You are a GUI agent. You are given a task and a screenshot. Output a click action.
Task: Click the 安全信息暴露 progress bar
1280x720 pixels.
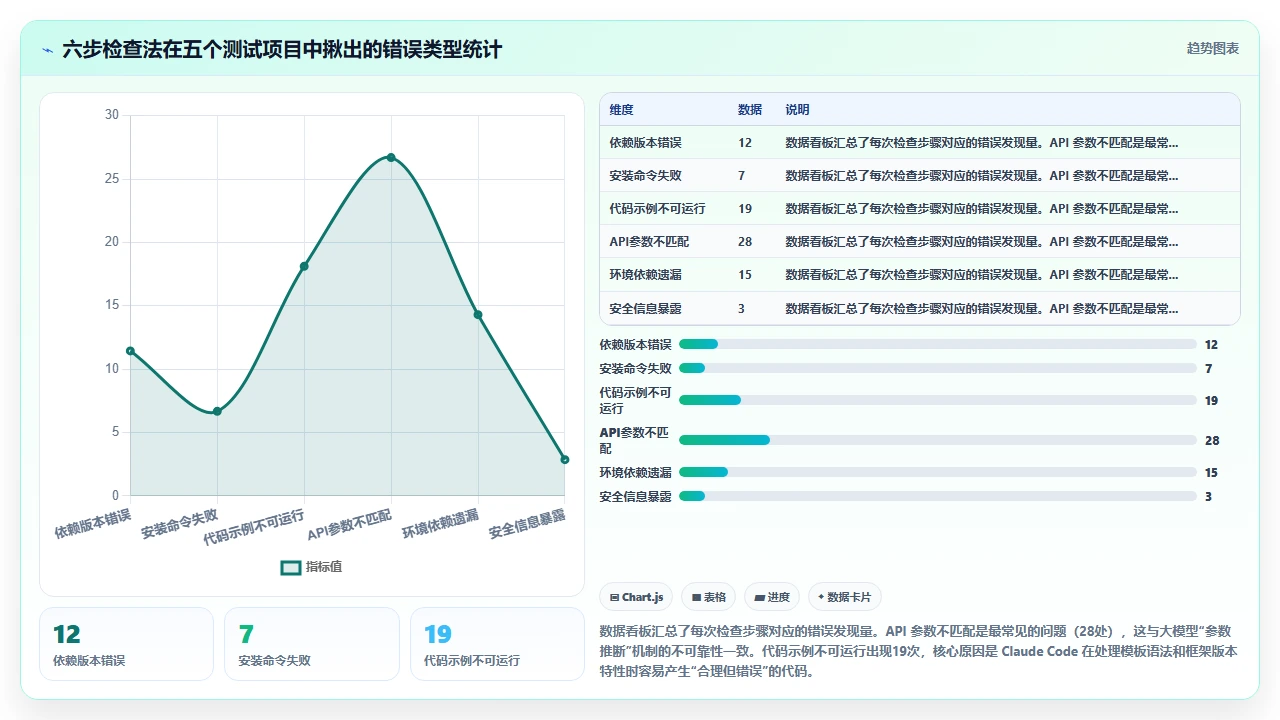pos(937,496)
